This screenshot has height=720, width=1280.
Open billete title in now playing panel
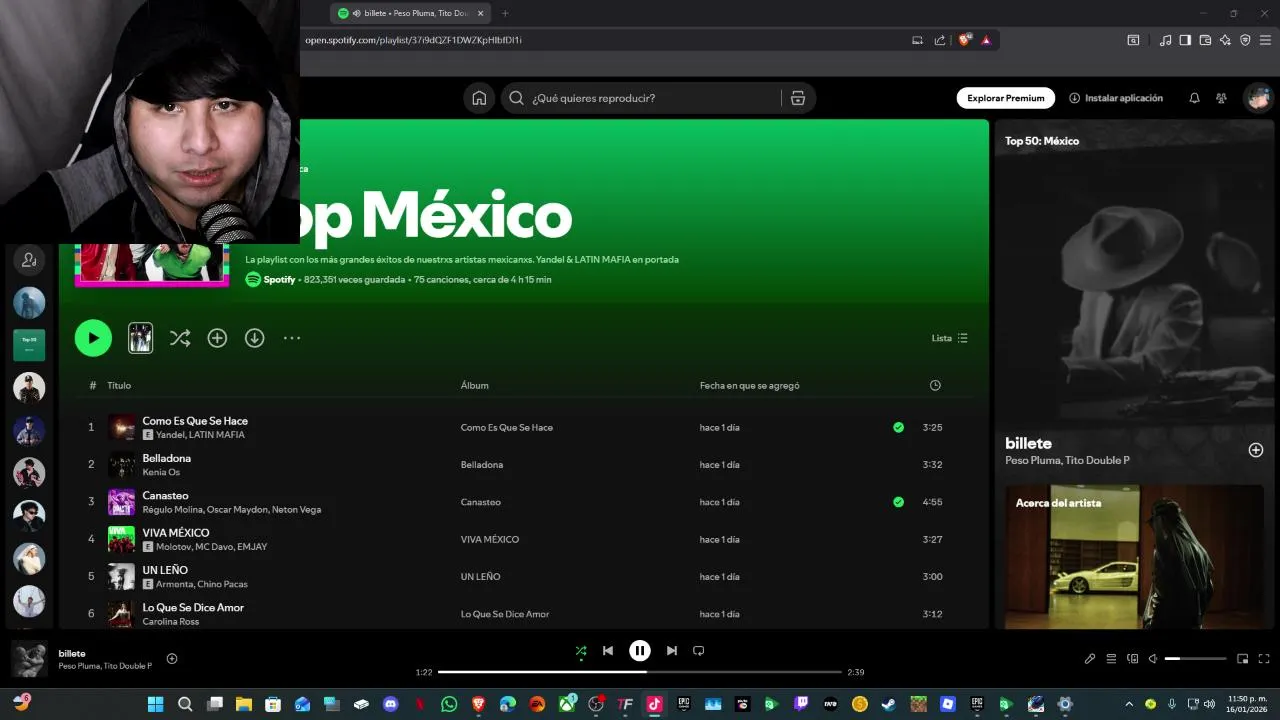[1028, 443]
